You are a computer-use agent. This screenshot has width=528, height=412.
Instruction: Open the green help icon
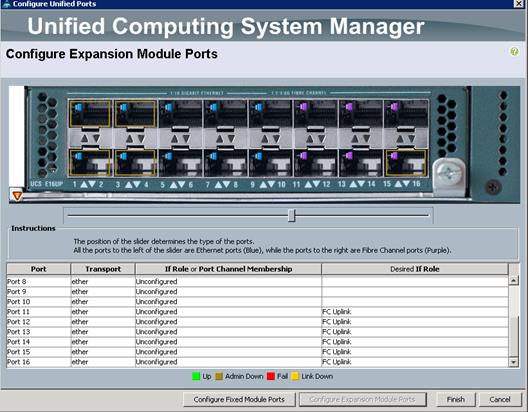(x=514, y=52)
